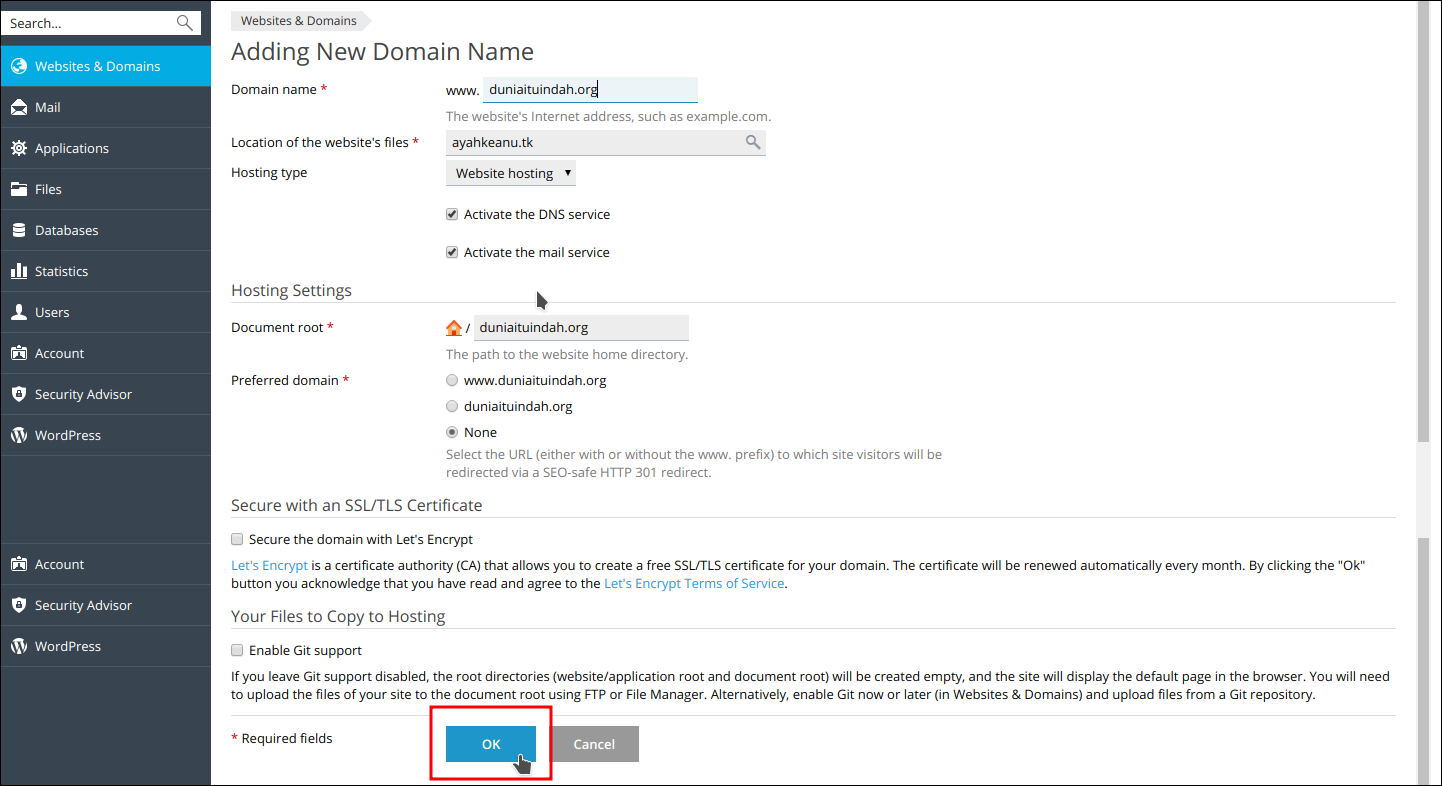Click the Document root input field

point(581,327)
